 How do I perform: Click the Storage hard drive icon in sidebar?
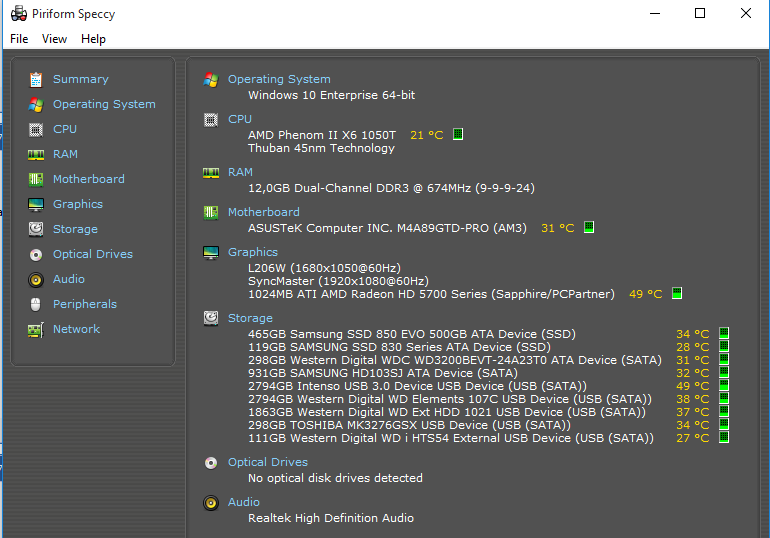(36, 229)
